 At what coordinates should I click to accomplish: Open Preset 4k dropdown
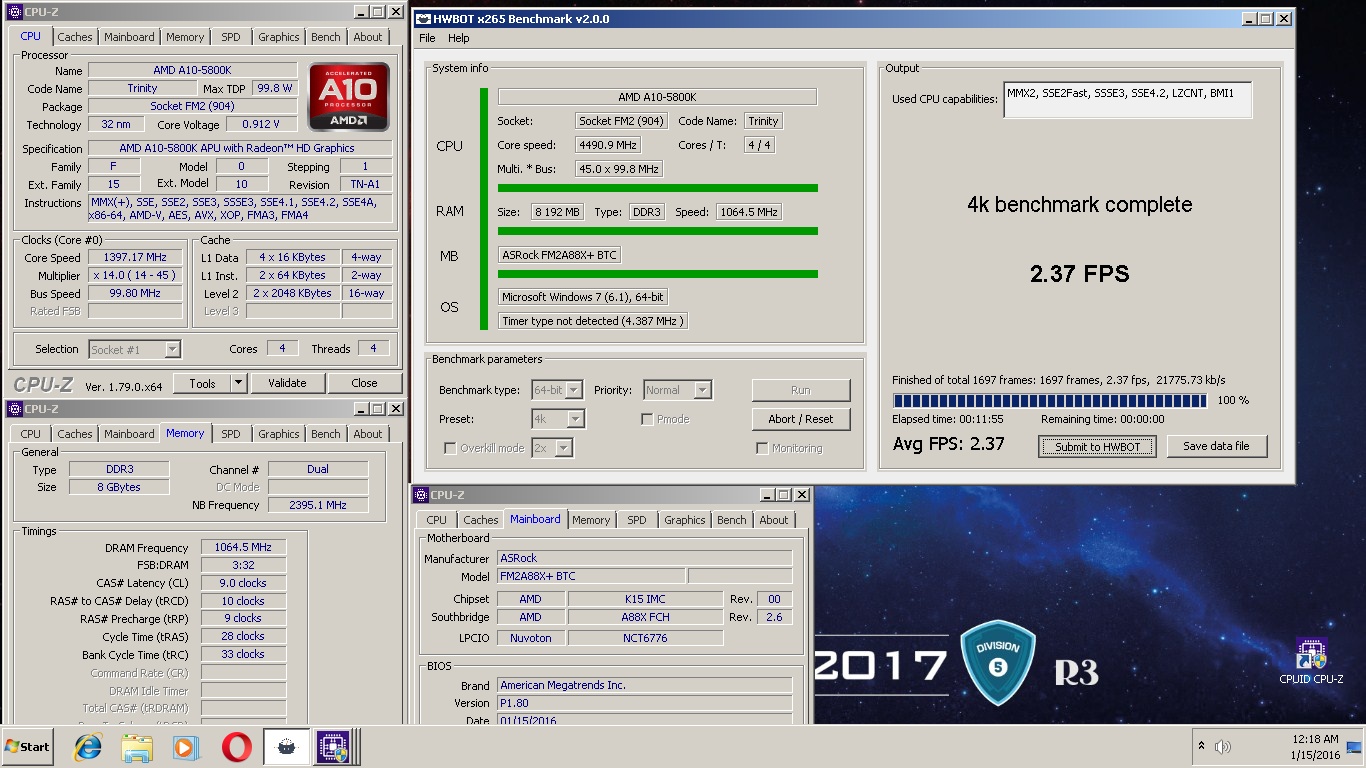tap(576, 419)
